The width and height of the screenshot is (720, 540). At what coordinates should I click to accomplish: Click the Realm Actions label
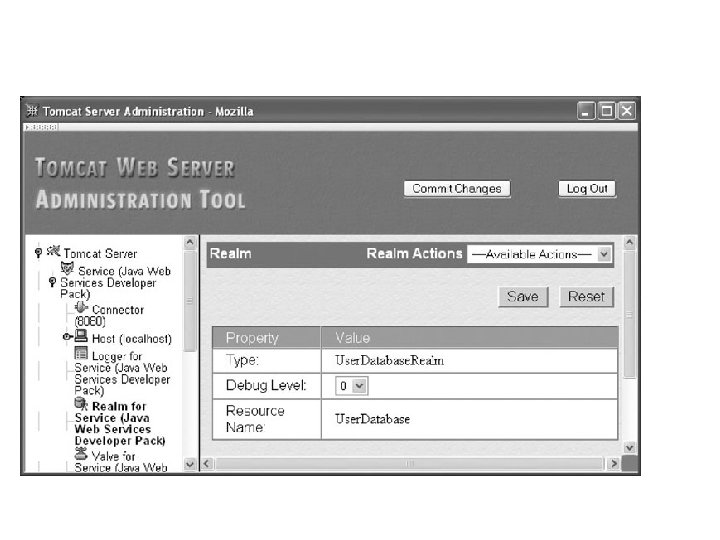tap(414, 253)
